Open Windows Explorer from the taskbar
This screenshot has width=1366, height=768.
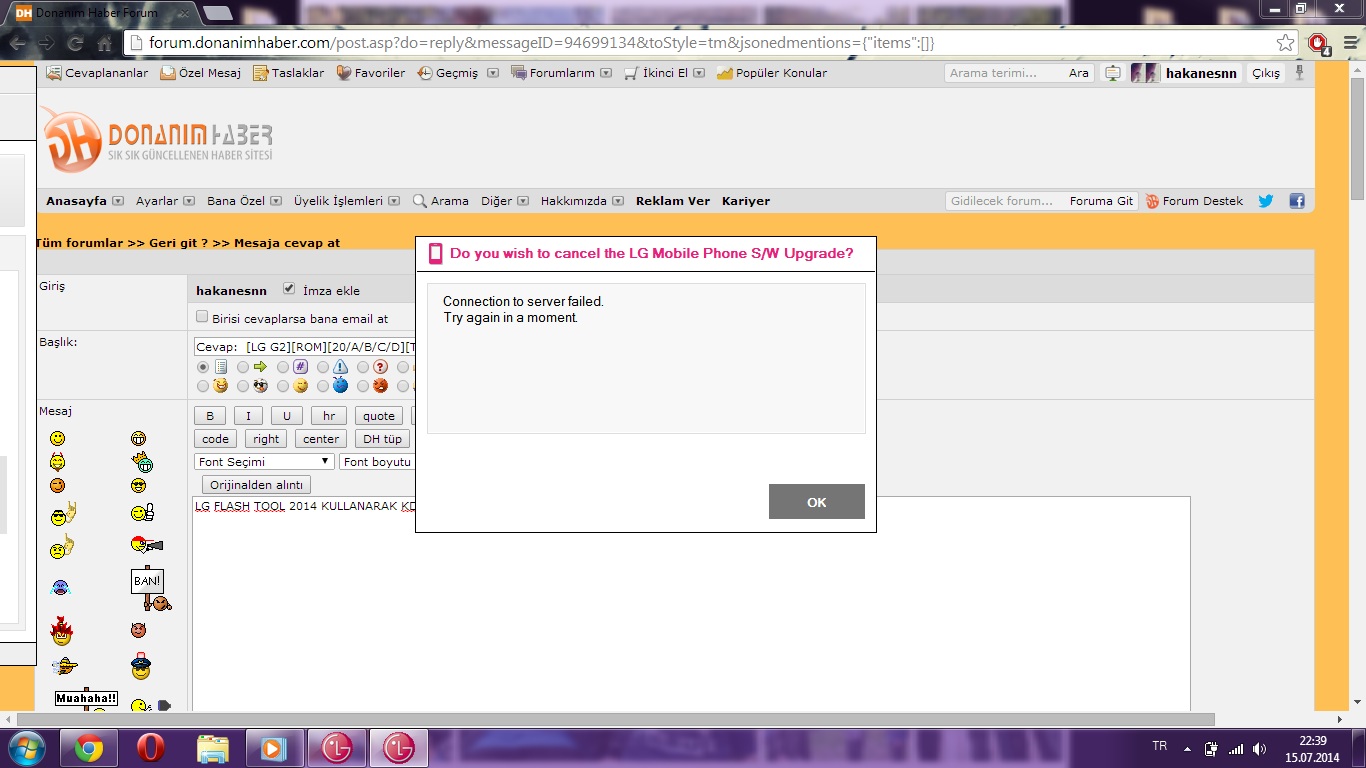pos(212,748)
